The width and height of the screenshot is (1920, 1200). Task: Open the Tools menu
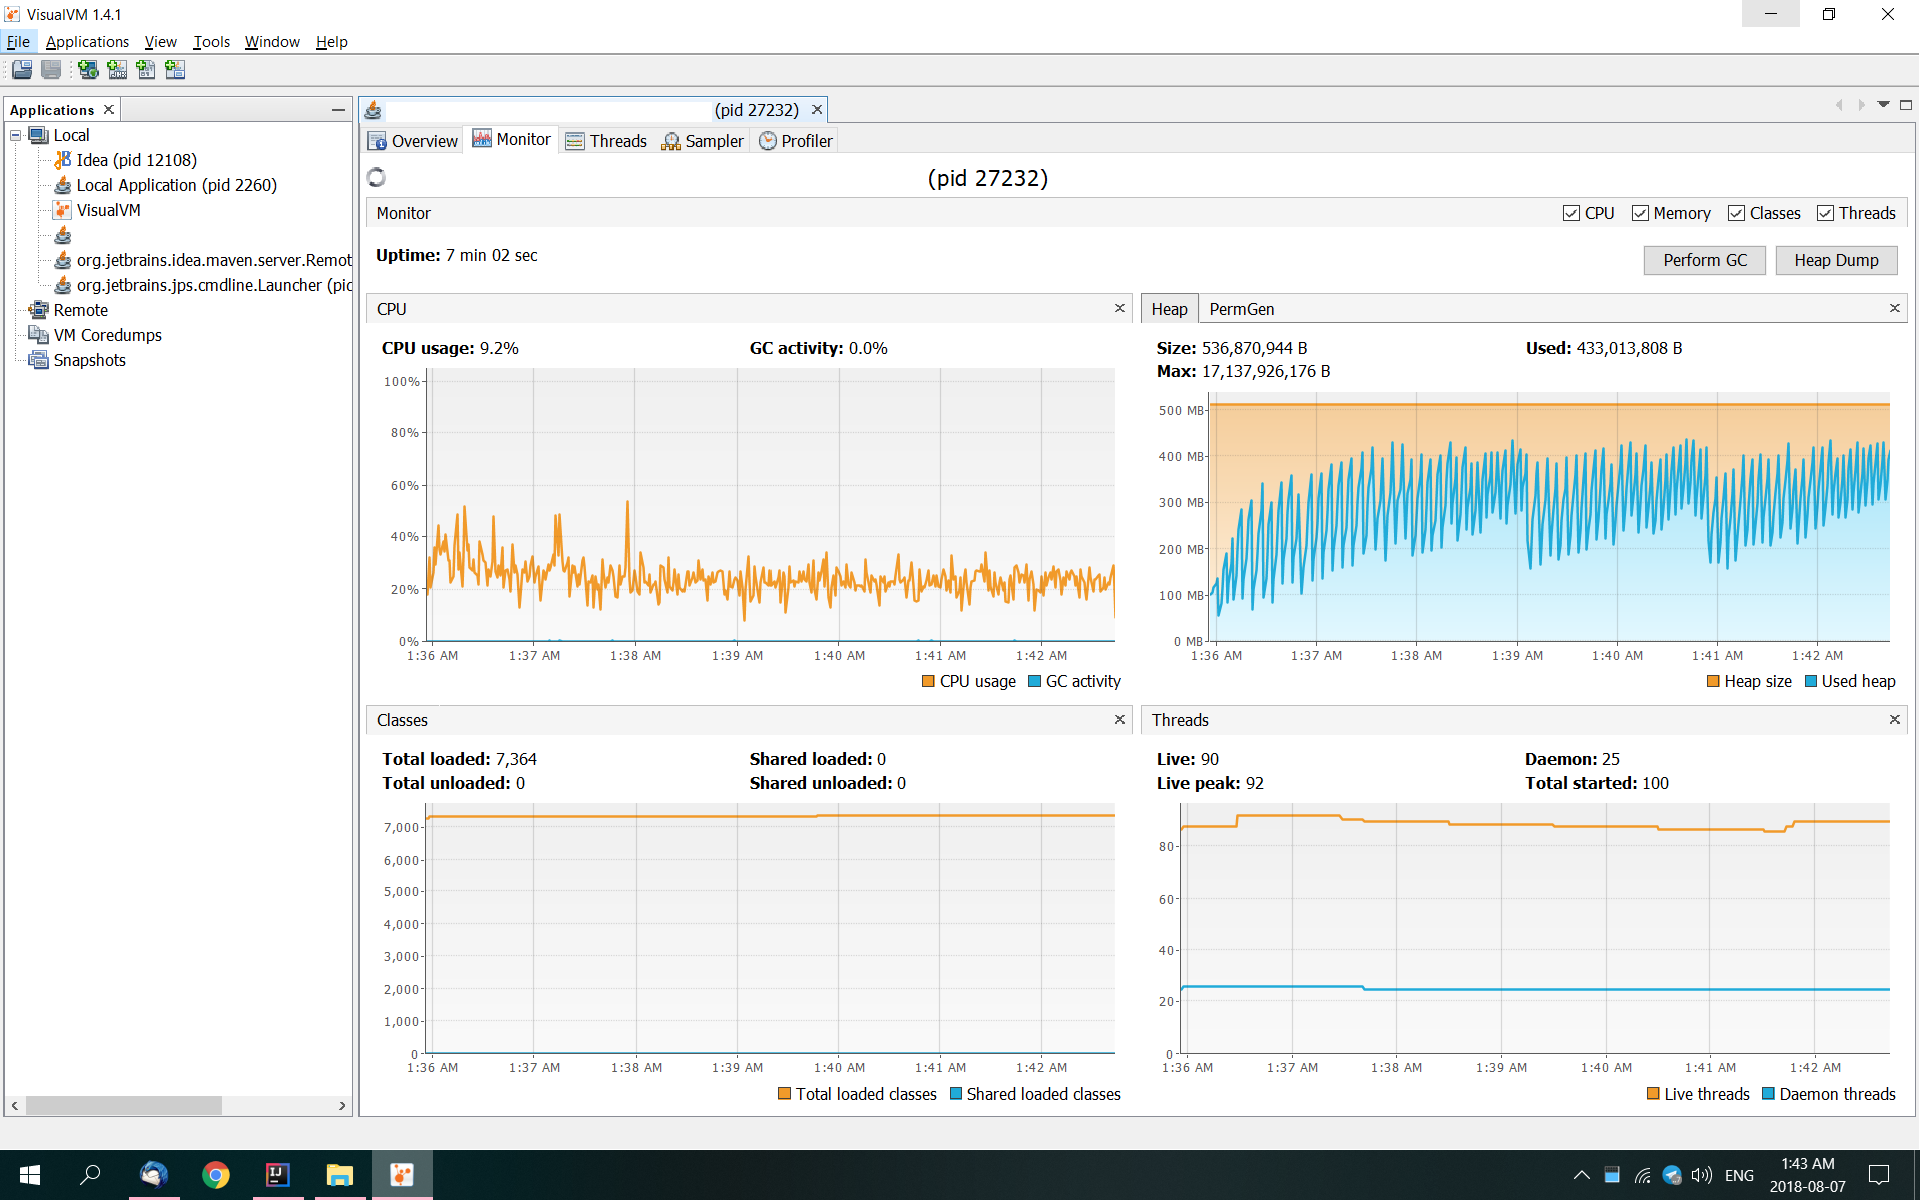(x=211, y=41)
